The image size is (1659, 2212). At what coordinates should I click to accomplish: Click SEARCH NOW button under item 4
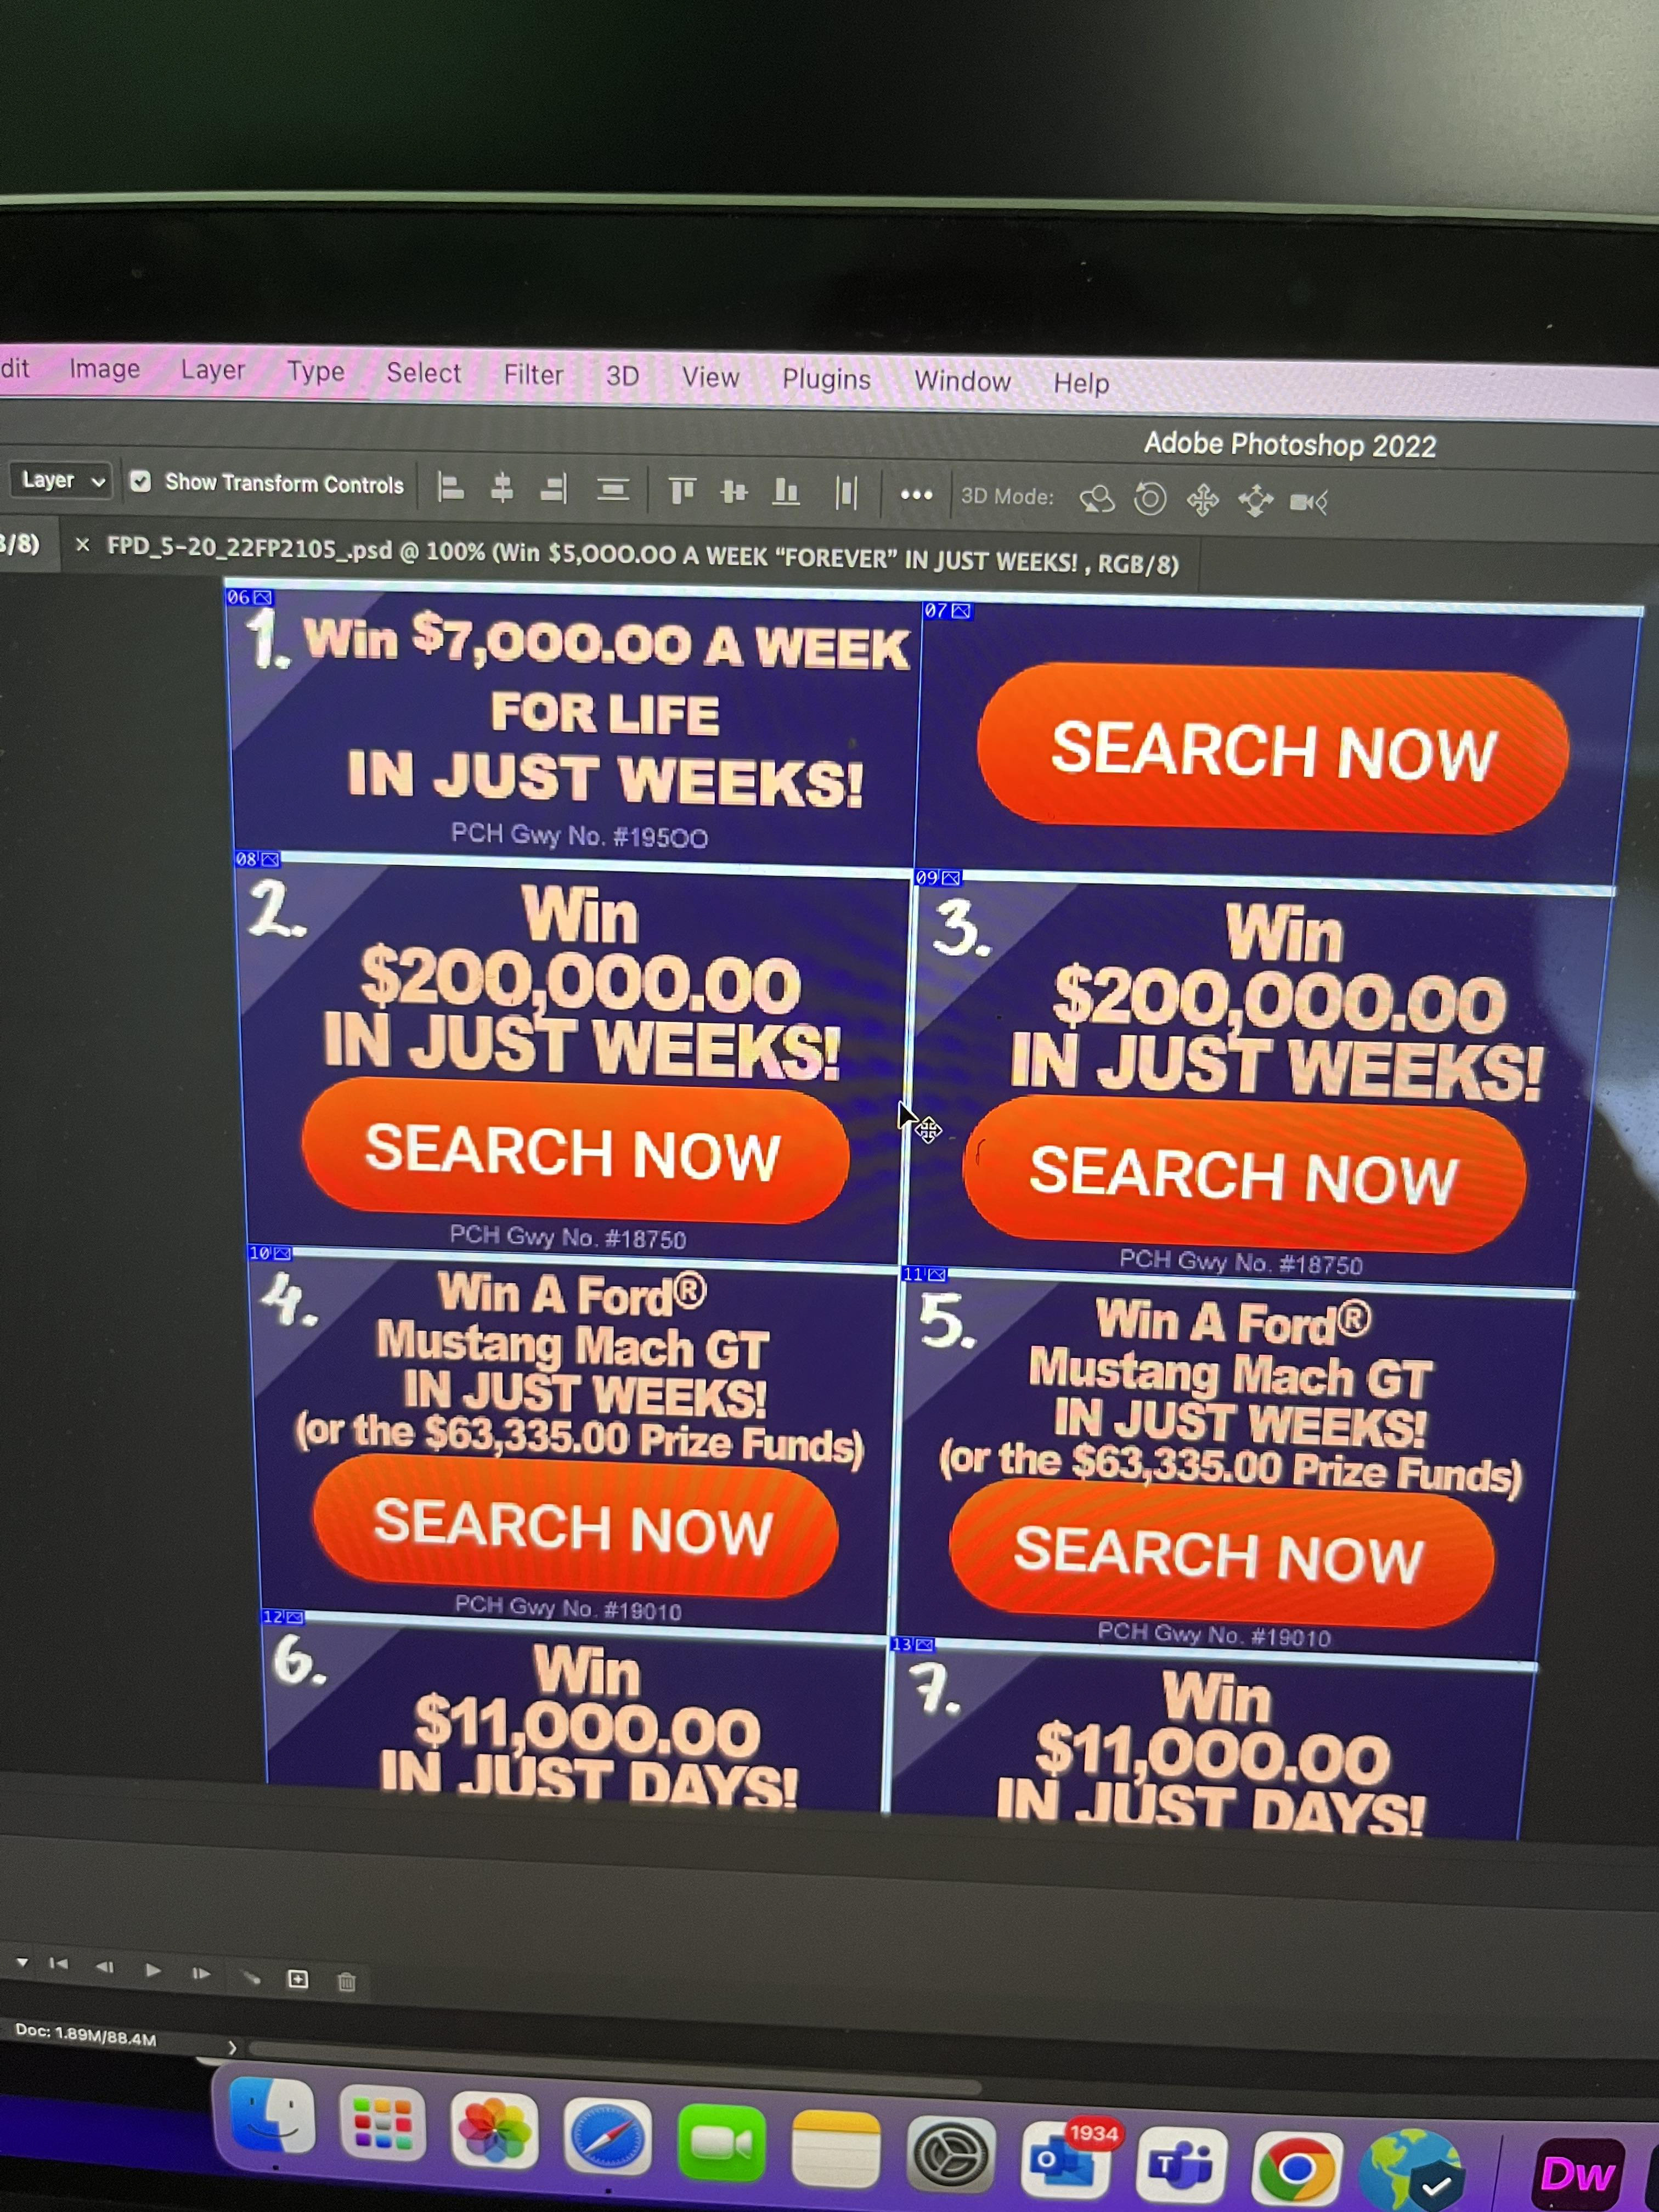pos(575,1526)
